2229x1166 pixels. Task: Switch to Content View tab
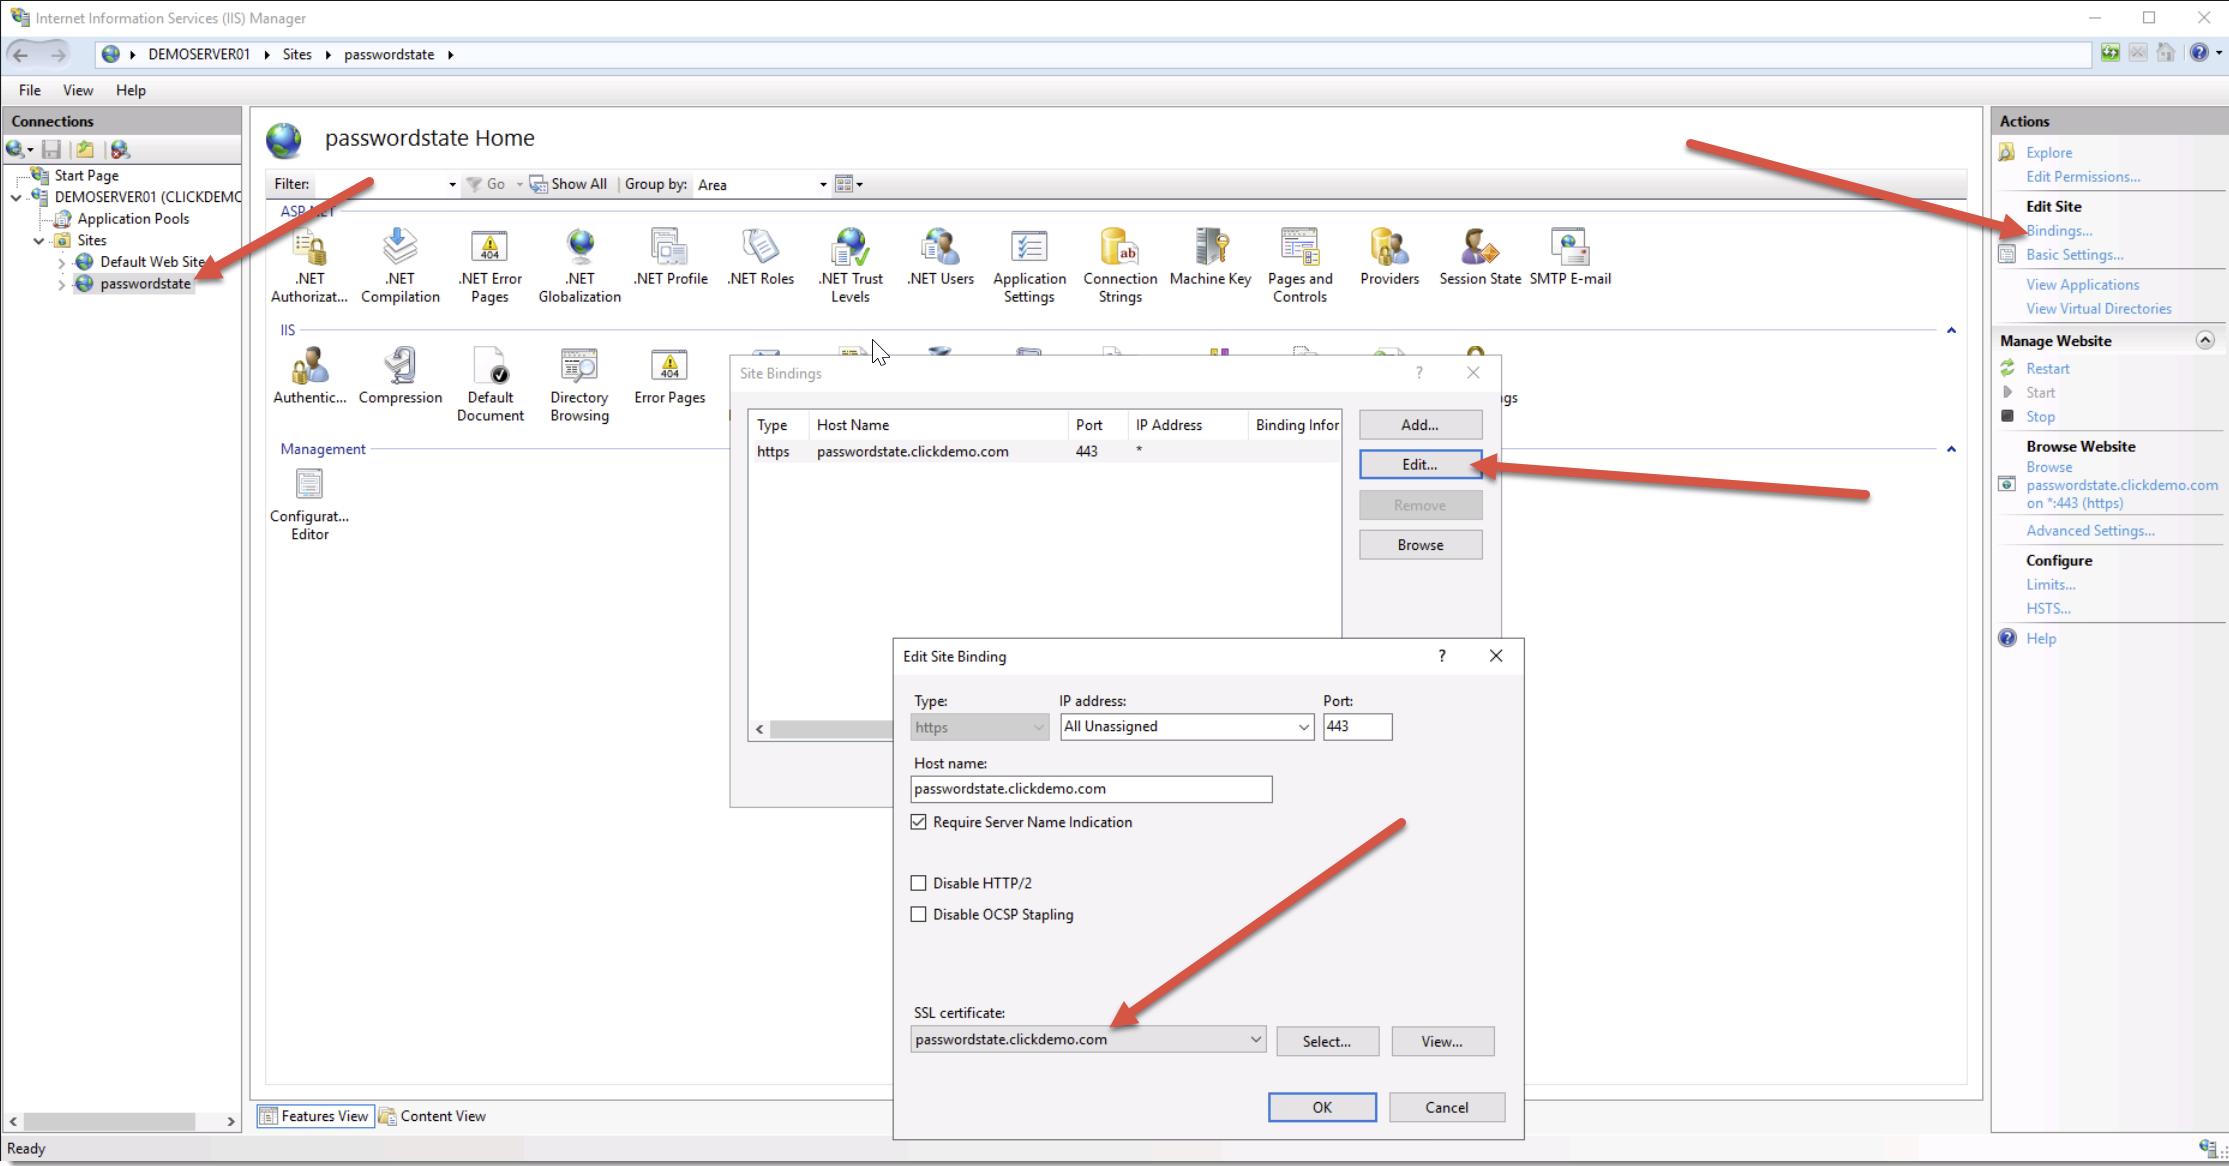pos(432,1116)
